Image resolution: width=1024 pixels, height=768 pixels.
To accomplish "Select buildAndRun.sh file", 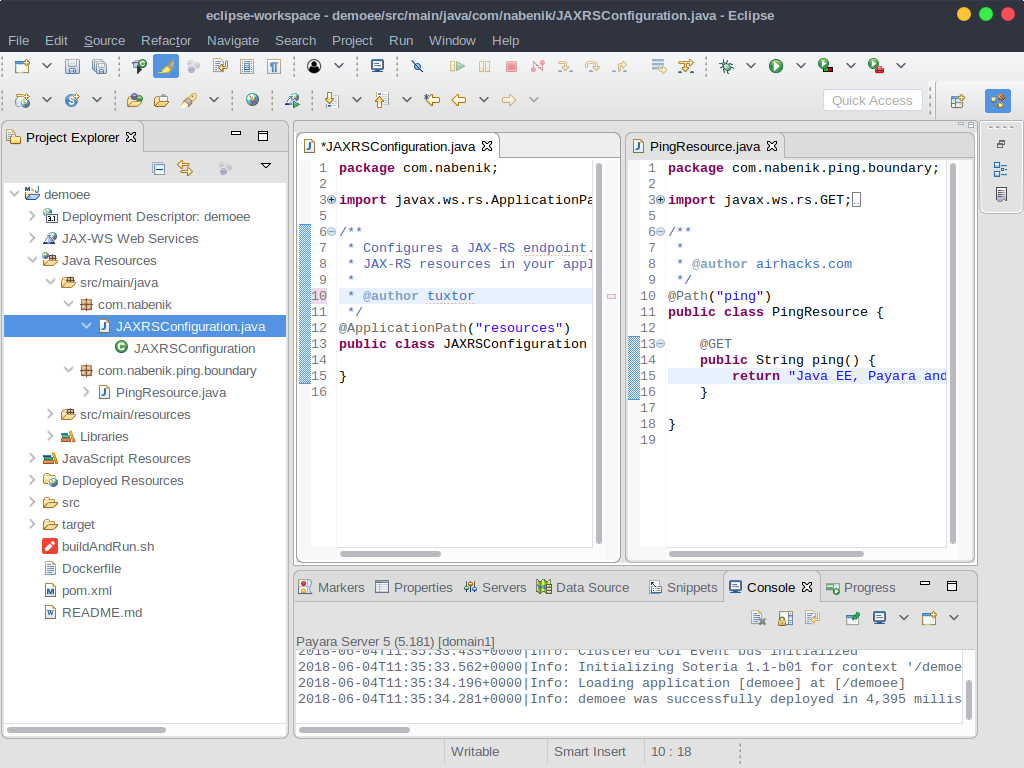I will coord(108,547).
